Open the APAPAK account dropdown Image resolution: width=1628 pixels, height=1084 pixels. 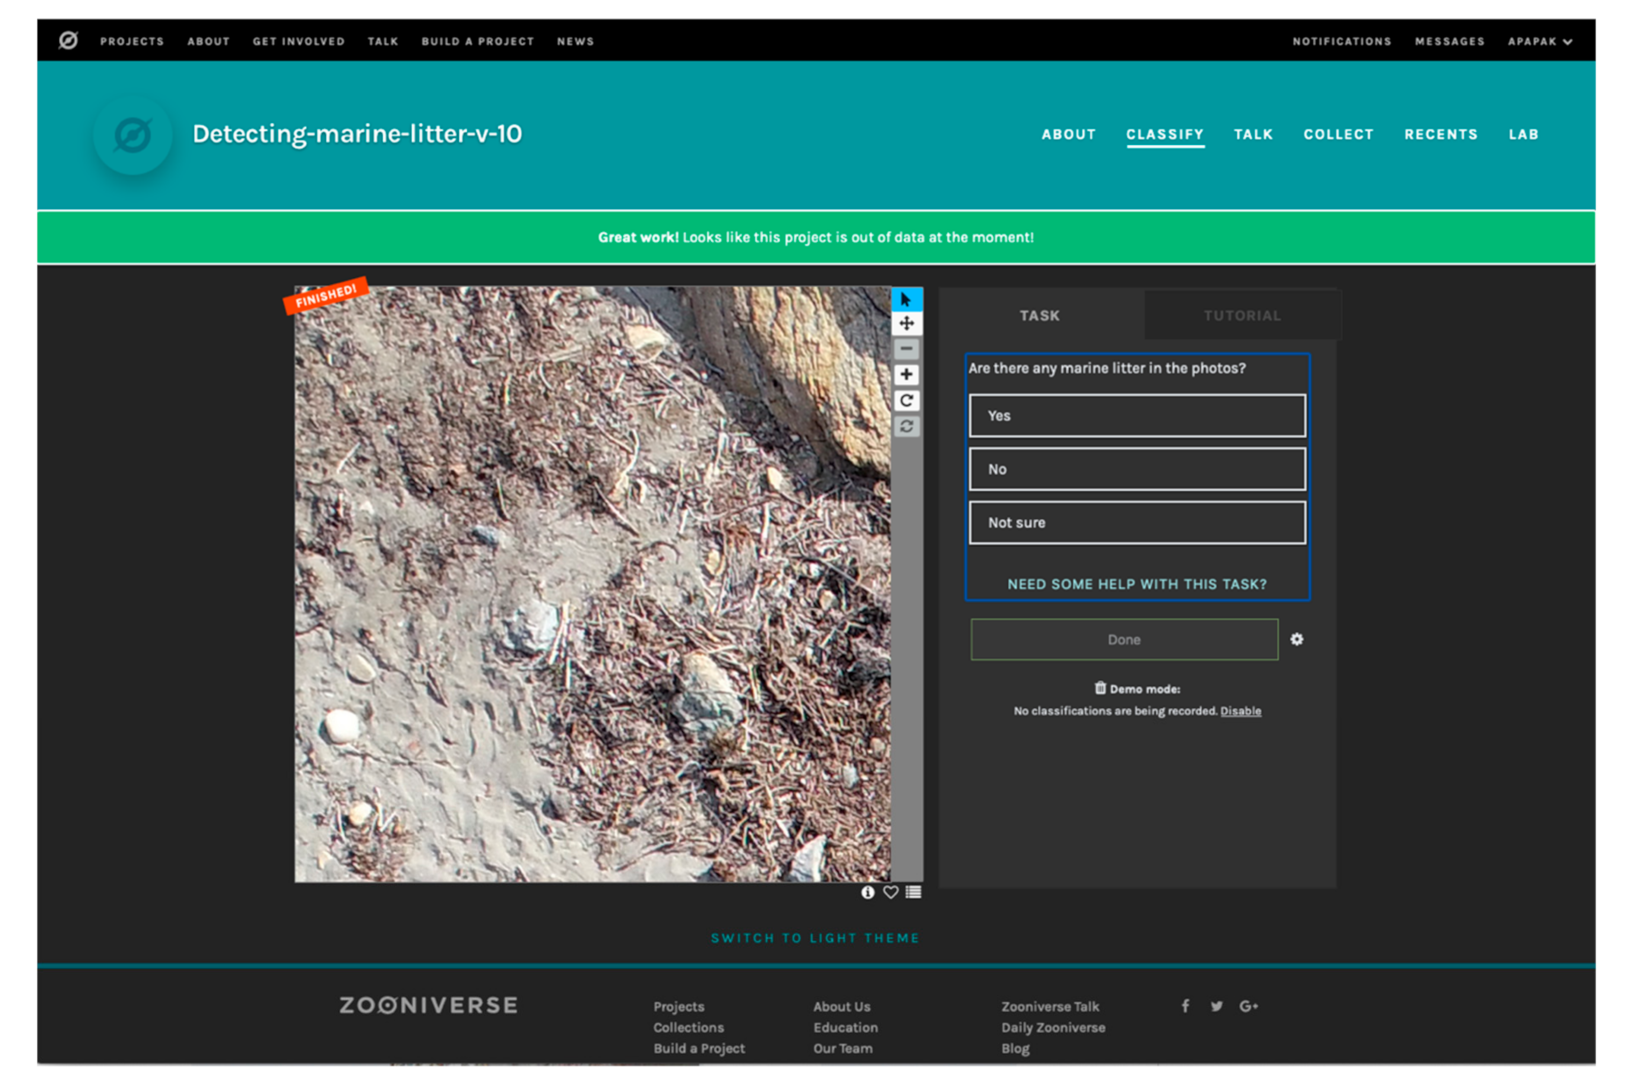click(1539, 41)
